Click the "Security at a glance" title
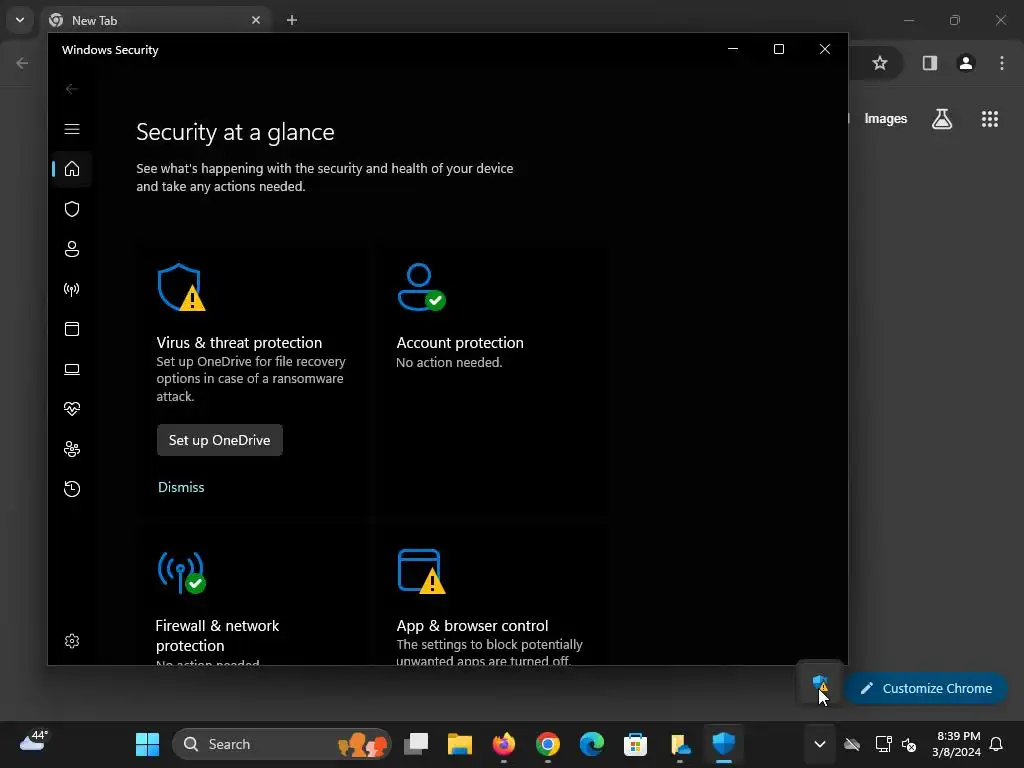The image size is (1024, 768). [235, 133]
